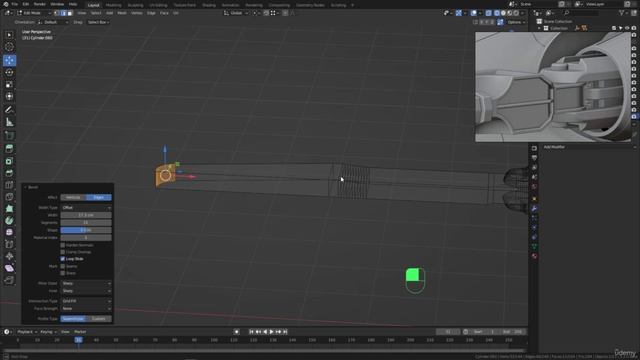Select the Inset Faces tool

pos(9,161)
